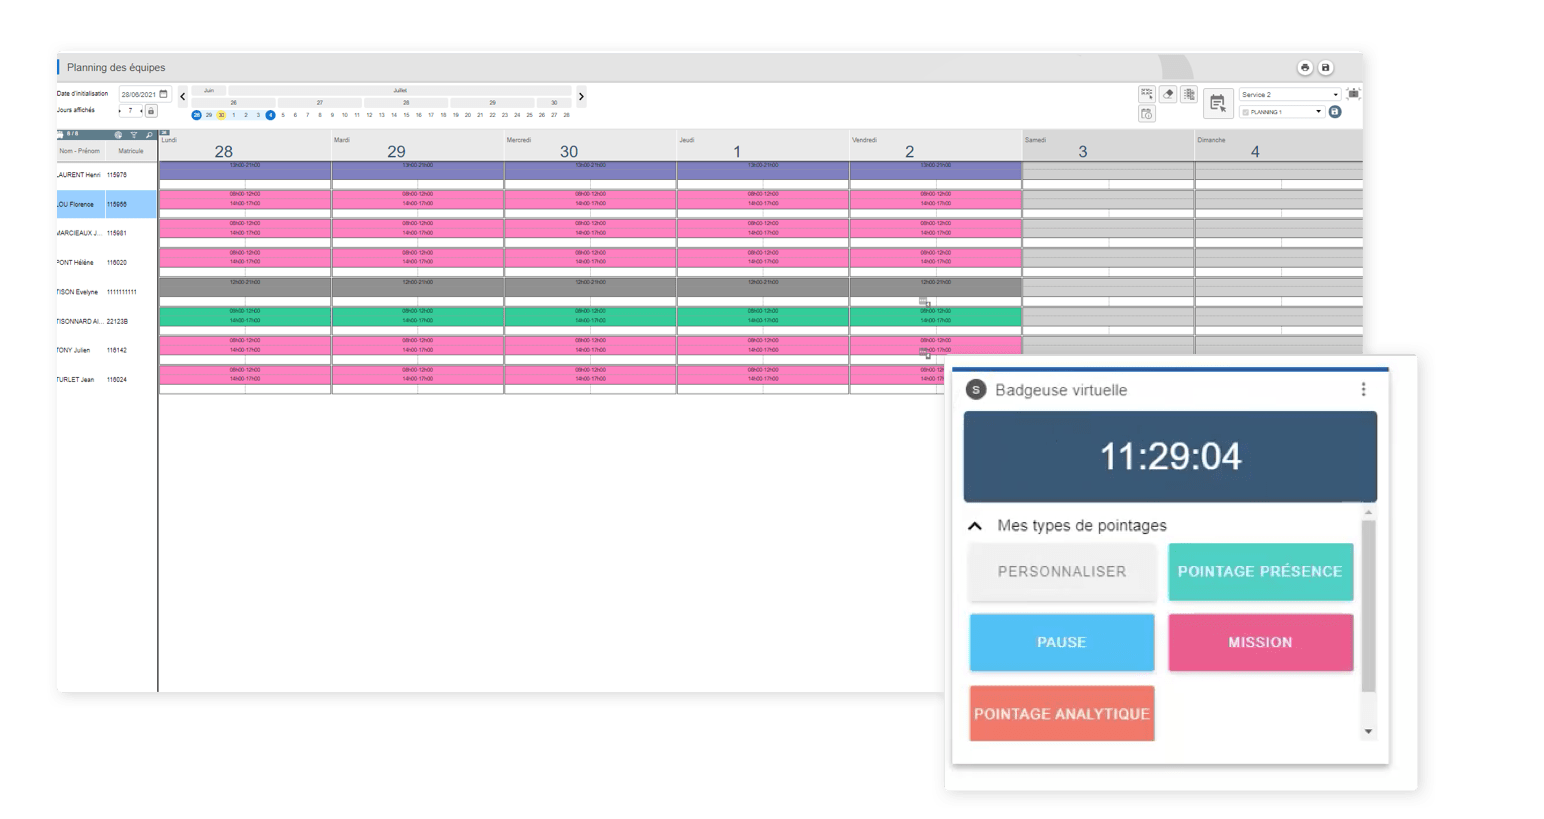
Task: Select day 10 in the timeline strip
Action: pyautogui.click(x=344, y=115)
